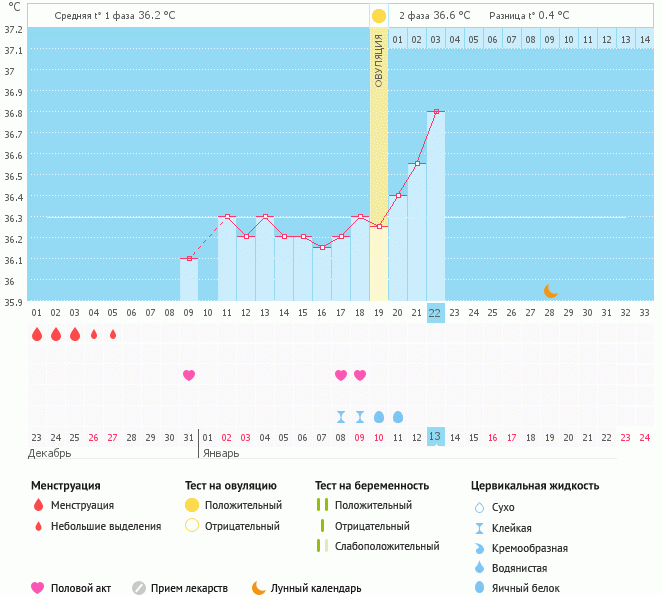
Task: Click the 'Лунный календарь' moon legend icon
Action: click(258, 588)
